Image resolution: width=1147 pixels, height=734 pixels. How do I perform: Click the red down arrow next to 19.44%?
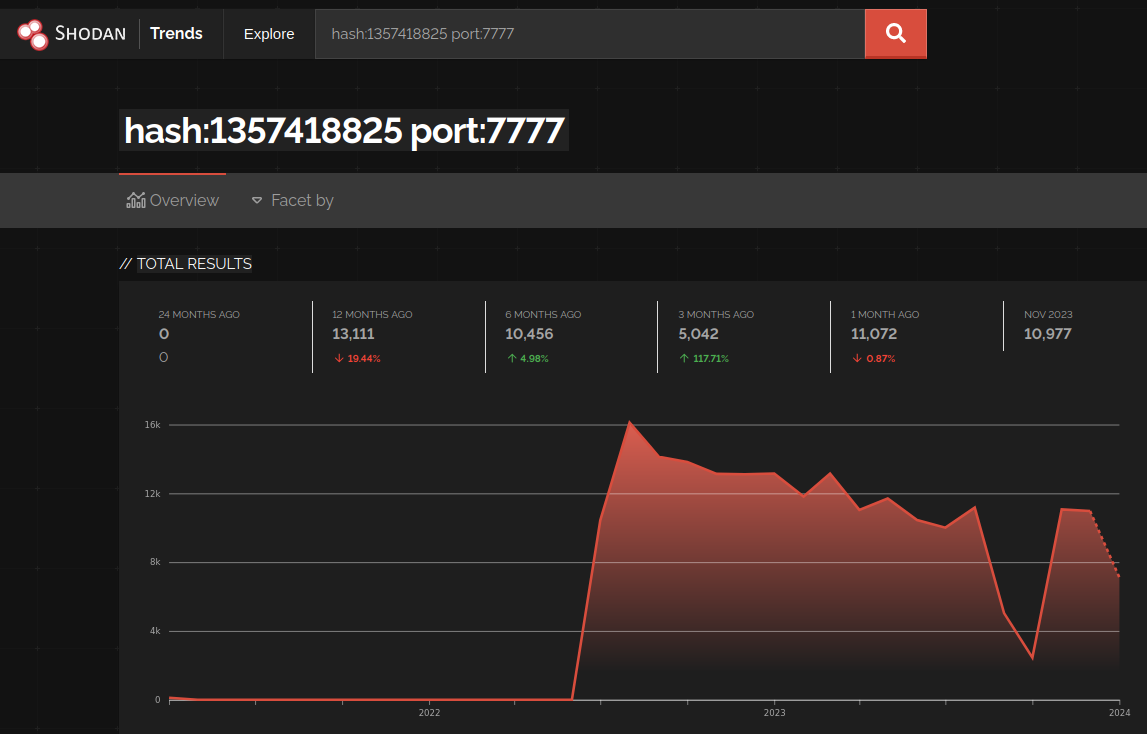coord(337,358)
